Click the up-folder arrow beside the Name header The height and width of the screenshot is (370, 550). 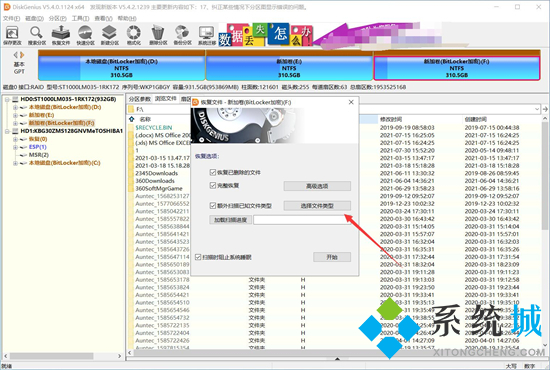[x=132, y=119]
